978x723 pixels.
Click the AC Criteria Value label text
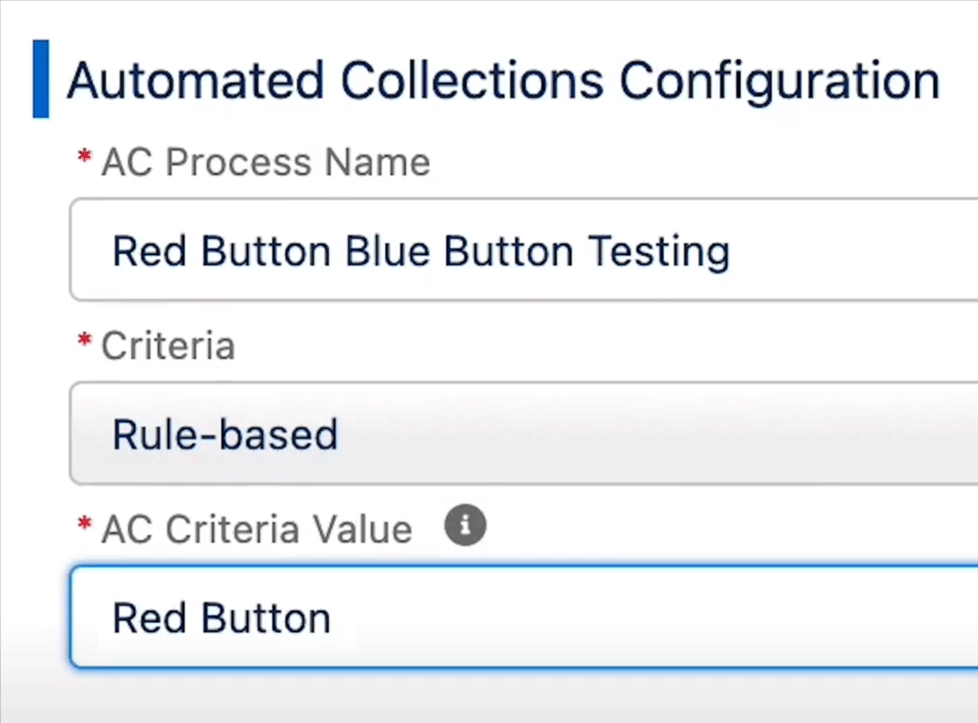(256, 530)
